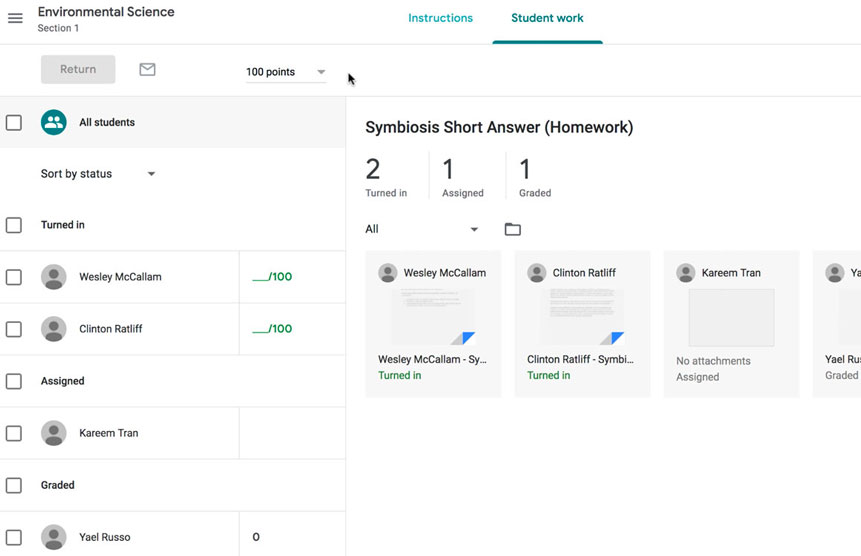Select the checkbox next to Wesley McCallam
861x556 pixels.
14,277
